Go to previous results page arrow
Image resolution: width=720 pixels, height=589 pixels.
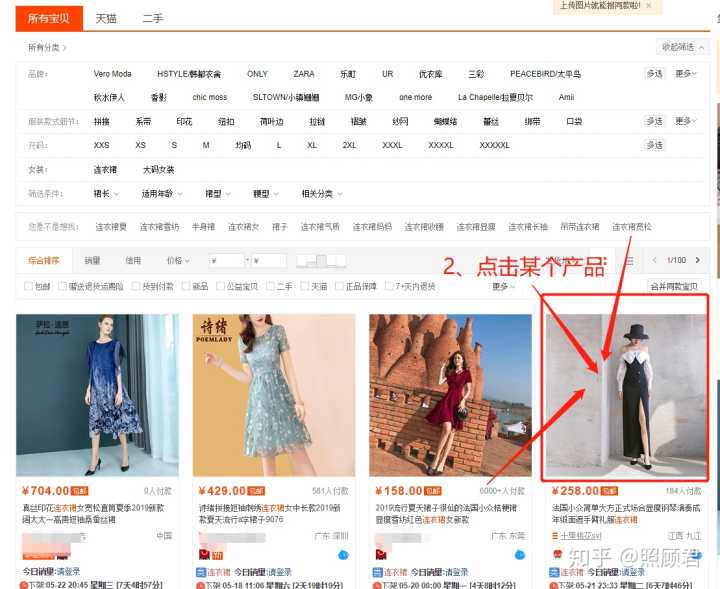click(654, 260)
